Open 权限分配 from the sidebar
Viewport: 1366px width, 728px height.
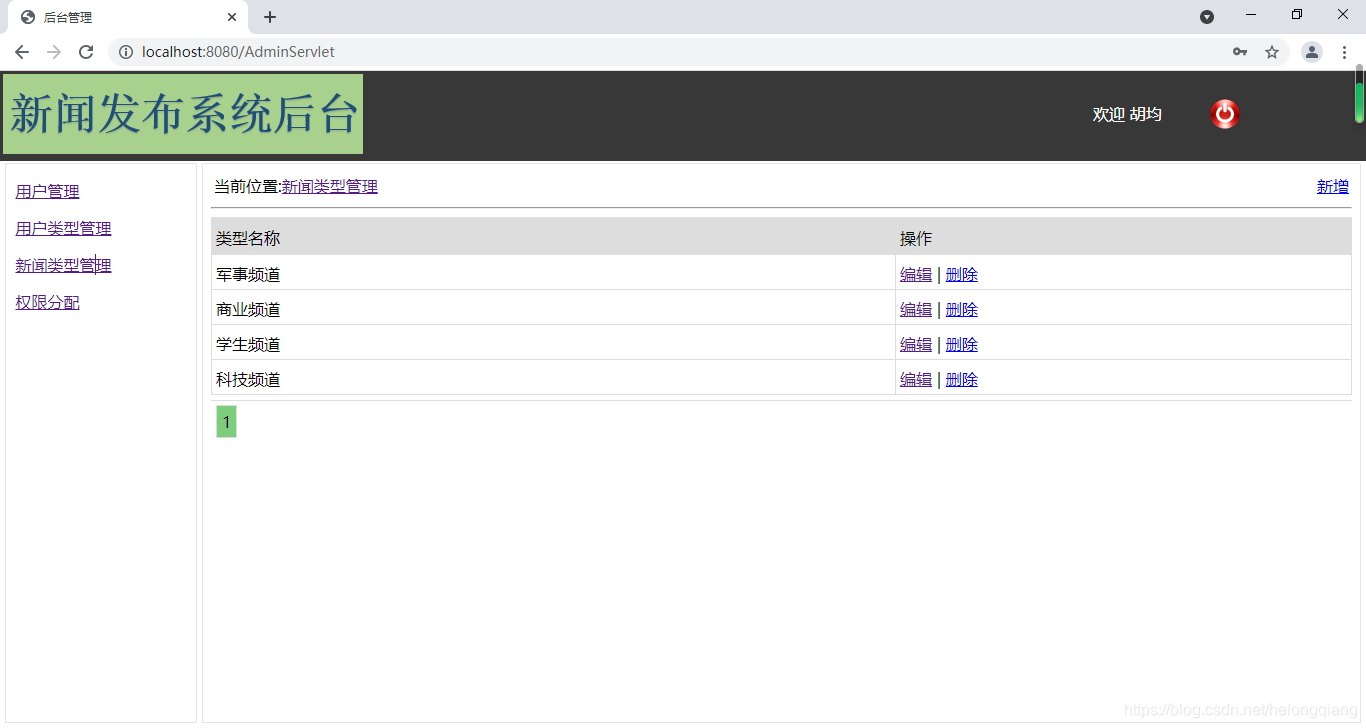click(46, 301)
